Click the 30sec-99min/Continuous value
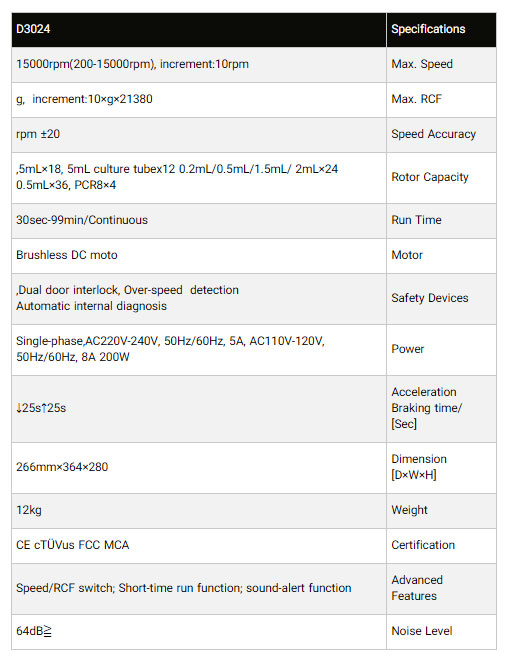The height and width of the screenshot is (663, 511). (x=82, y=220)
